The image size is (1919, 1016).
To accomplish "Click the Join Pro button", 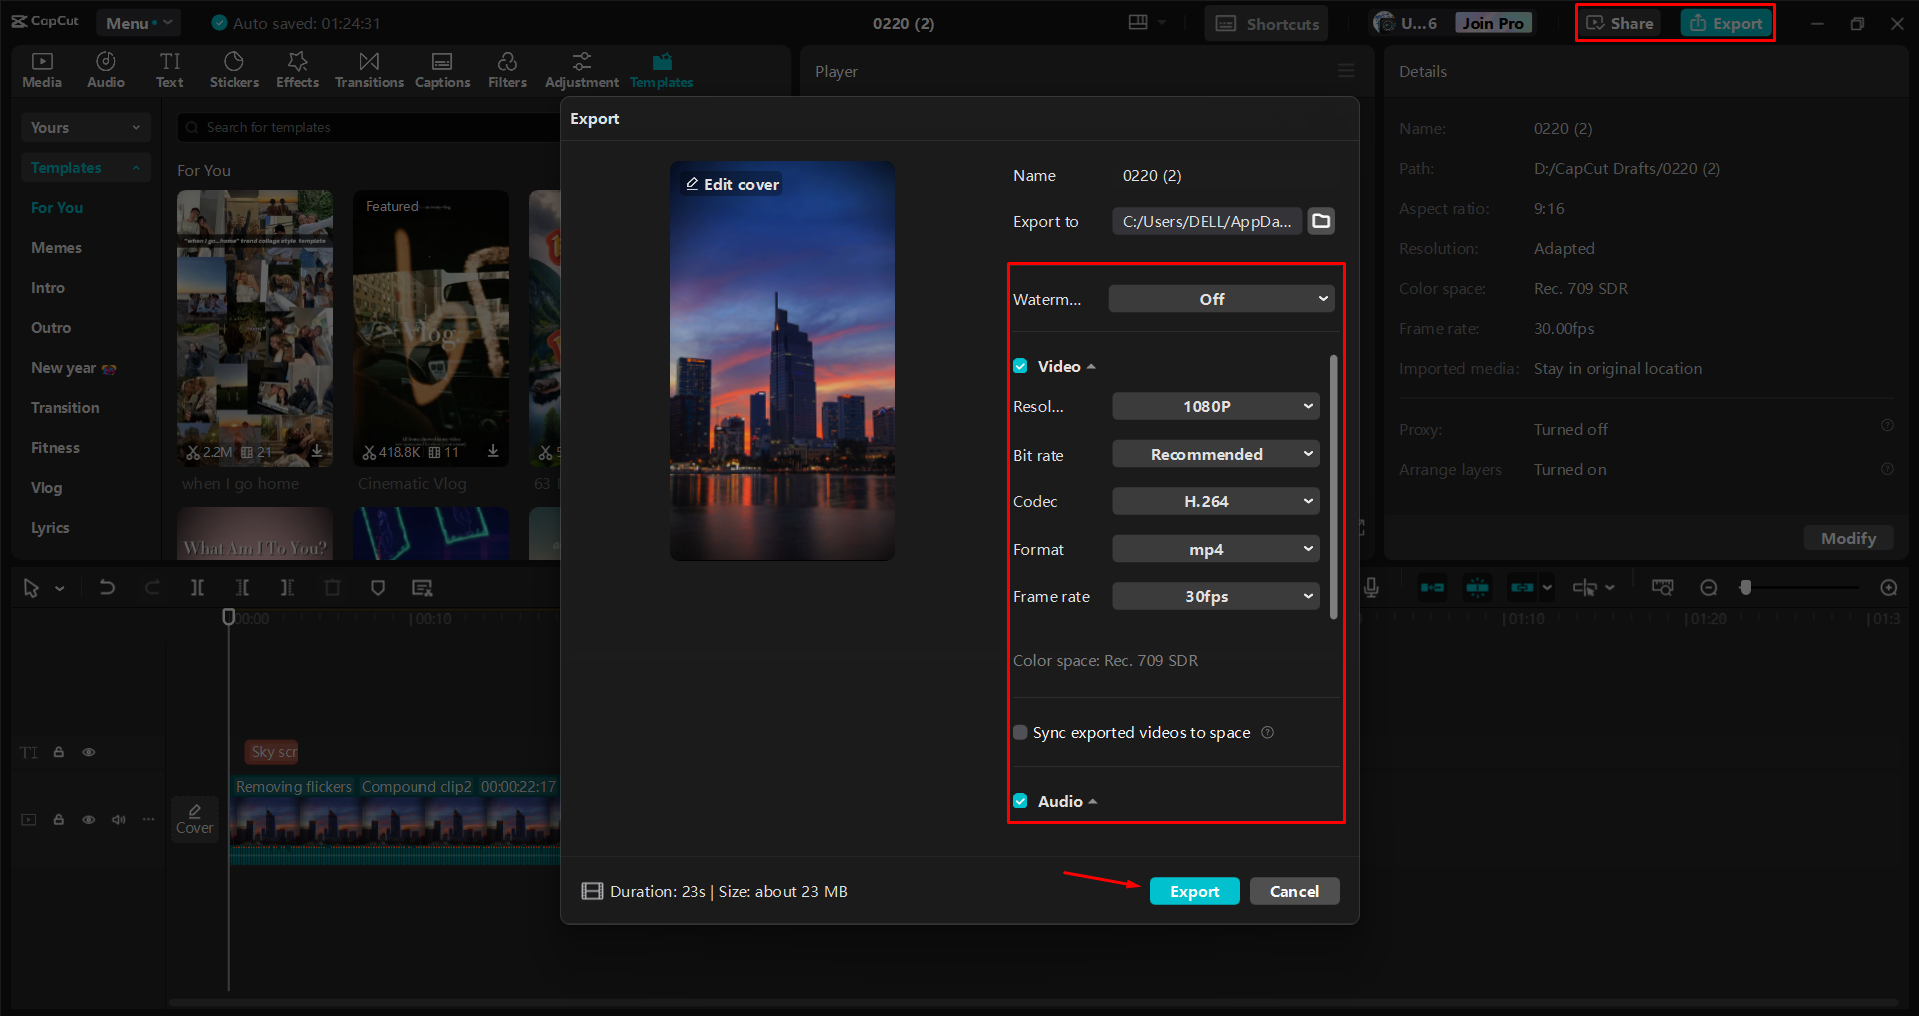I will (x=1492, y=22).
